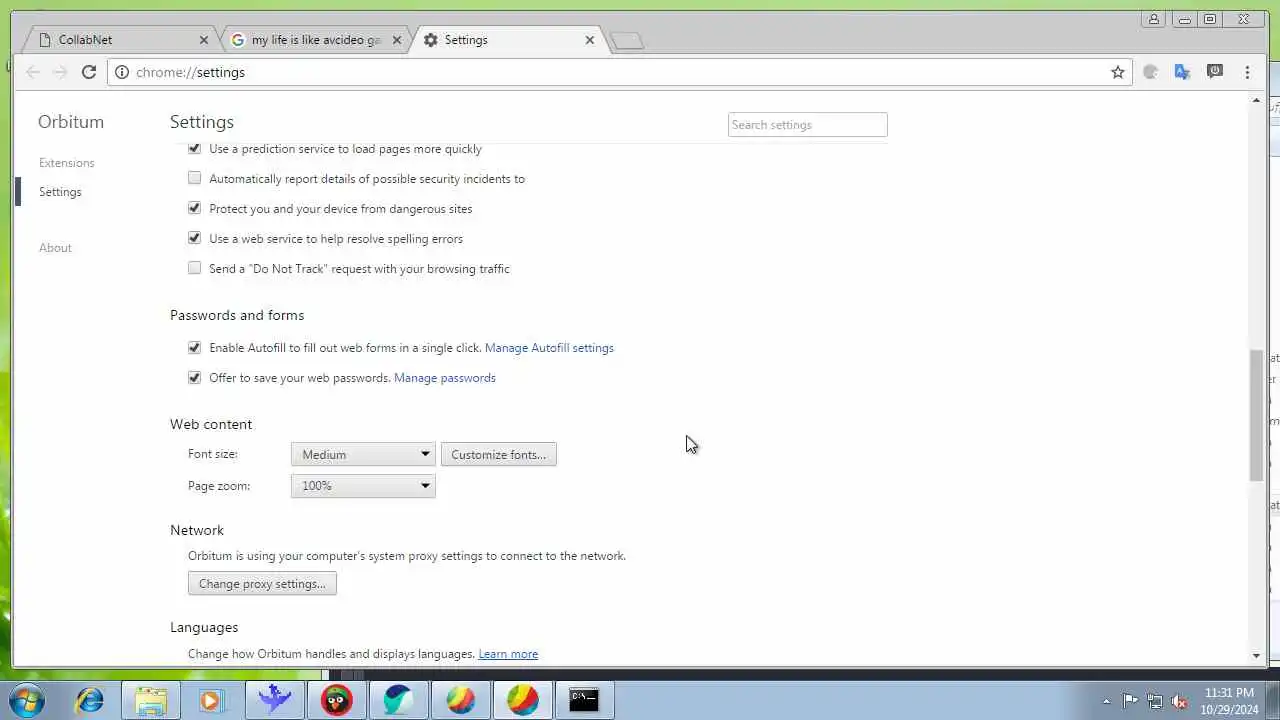The height and width of the screenshot is (720, 1280).
Task: Open Manage Autofill settings link
Action: pyautogui.click(x=549, y=348)
